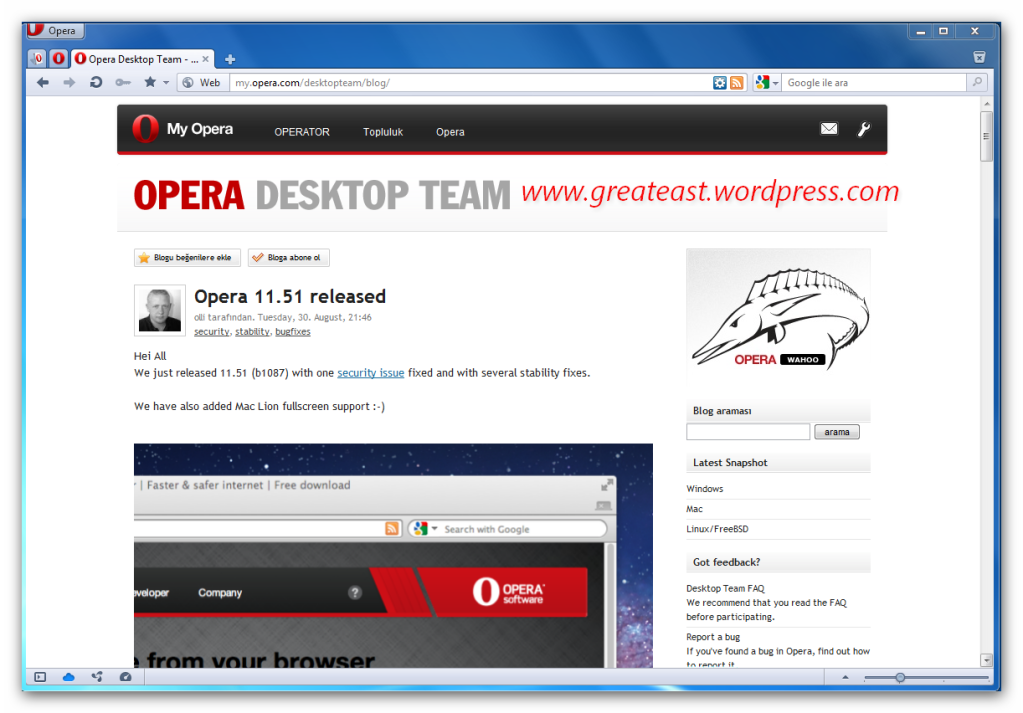Click the Blog araması search input field
This screenshot has height=713, width=1023.
[x=747, y=432]
